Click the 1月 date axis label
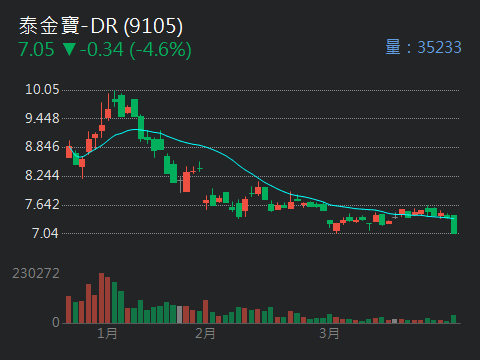Screen dimensions: 480x360 click(107, 333)
